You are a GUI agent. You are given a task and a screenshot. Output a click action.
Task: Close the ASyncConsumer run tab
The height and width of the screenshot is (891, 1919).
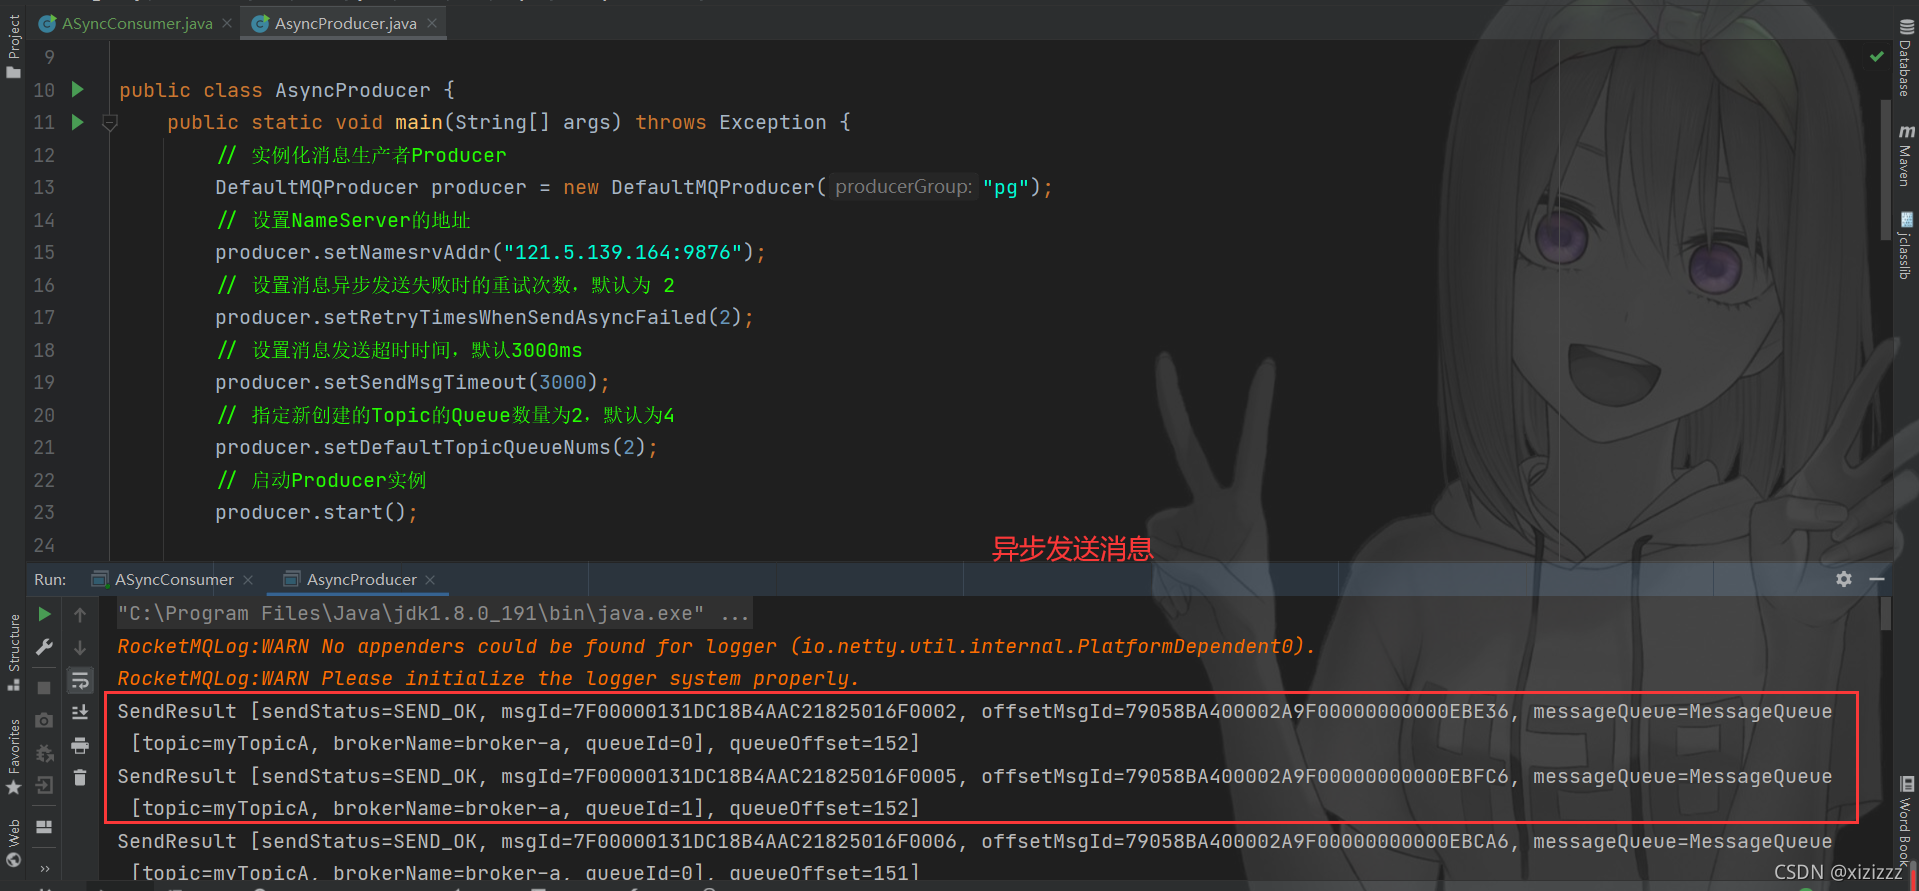pyautogui.click(x=248, y=580)
